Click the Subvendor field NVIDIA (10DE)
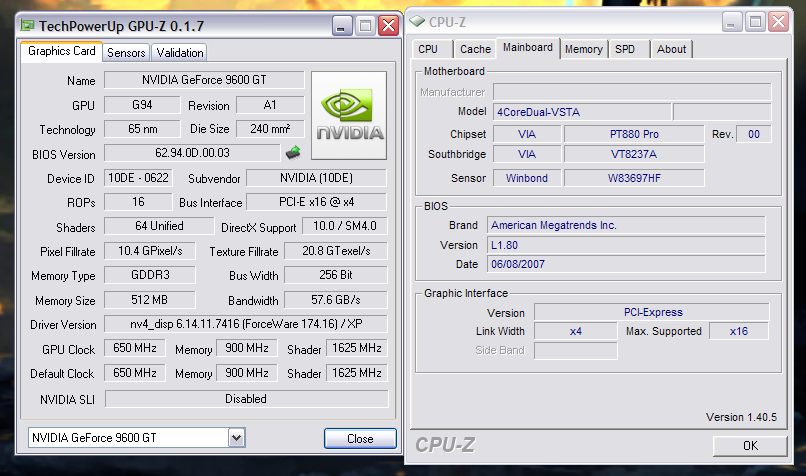This screenshot has height=476, width=806. [x=317, y=178]
